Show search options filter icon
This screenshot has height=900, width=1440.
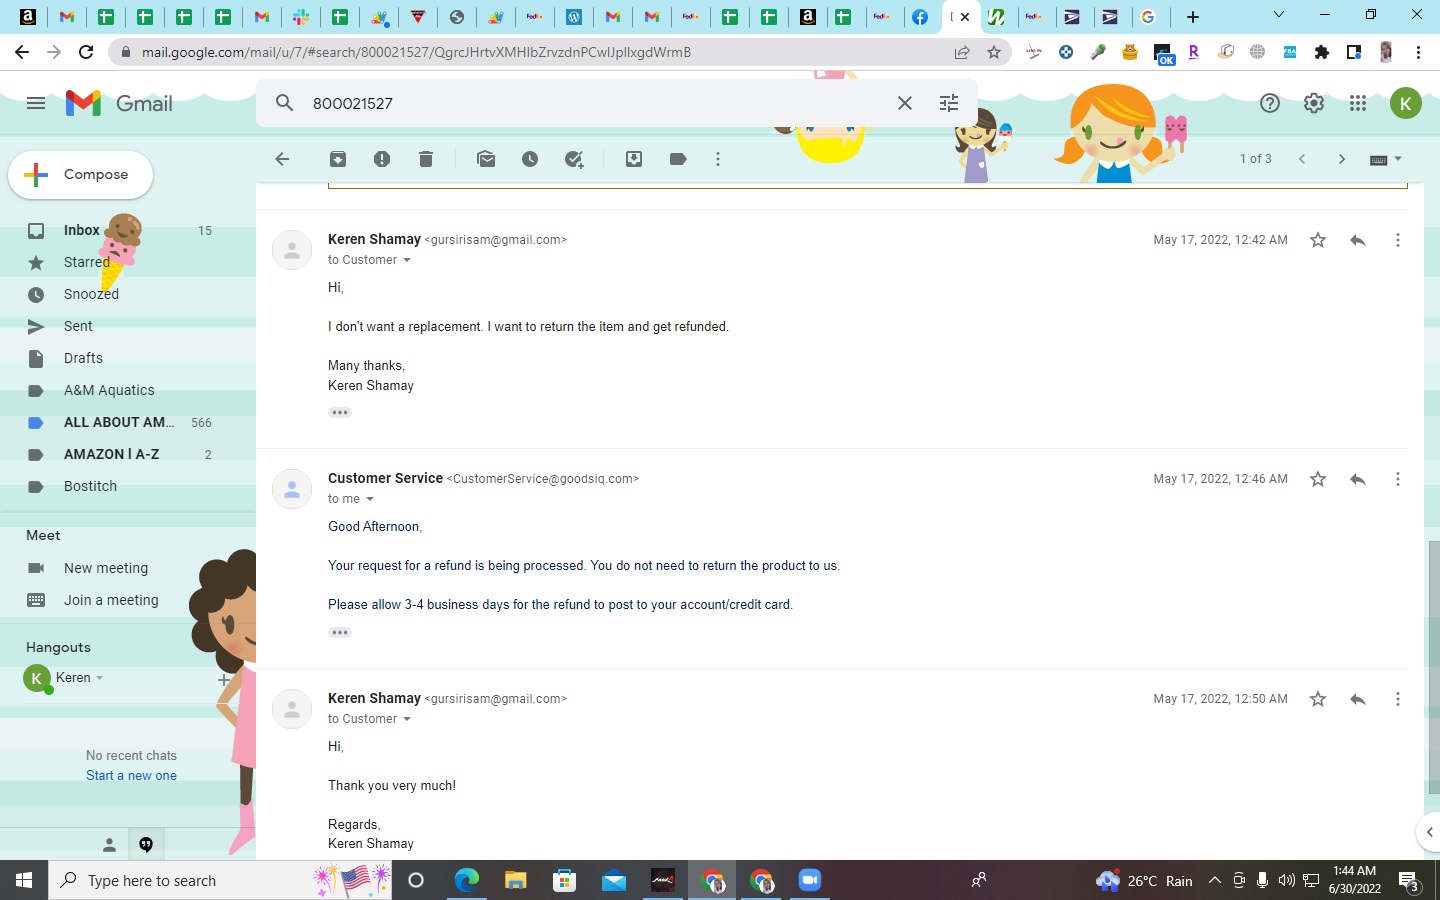point(949,103)
